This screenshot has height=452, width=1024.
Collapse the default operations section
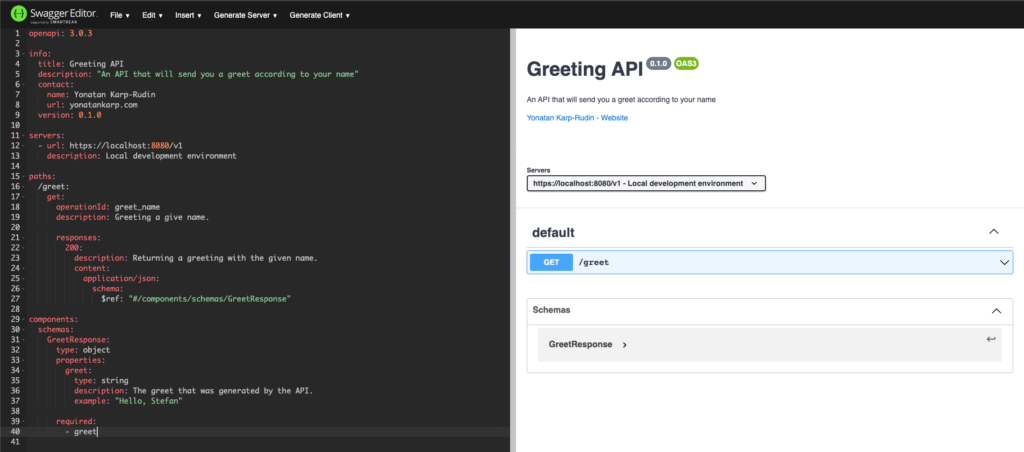993,231
